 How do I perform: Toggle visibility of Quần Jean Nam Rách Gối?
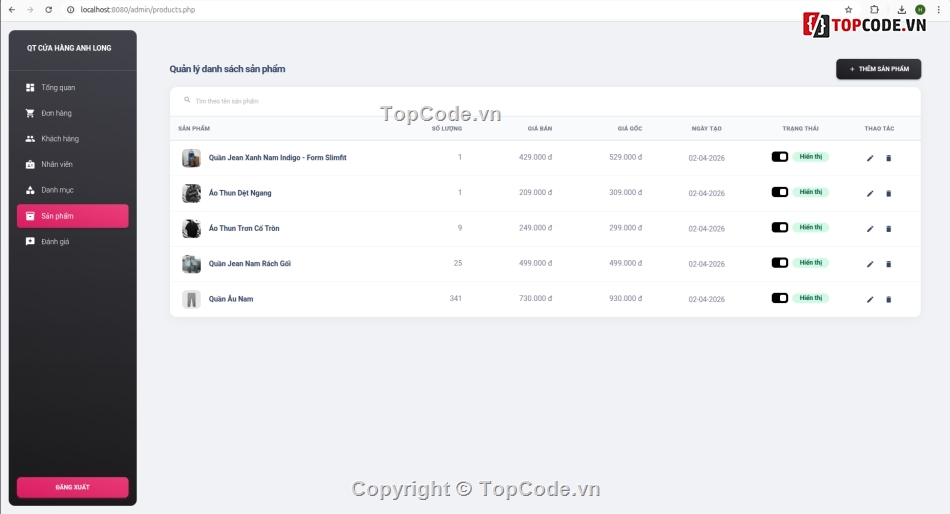click(x=780, y=262)
